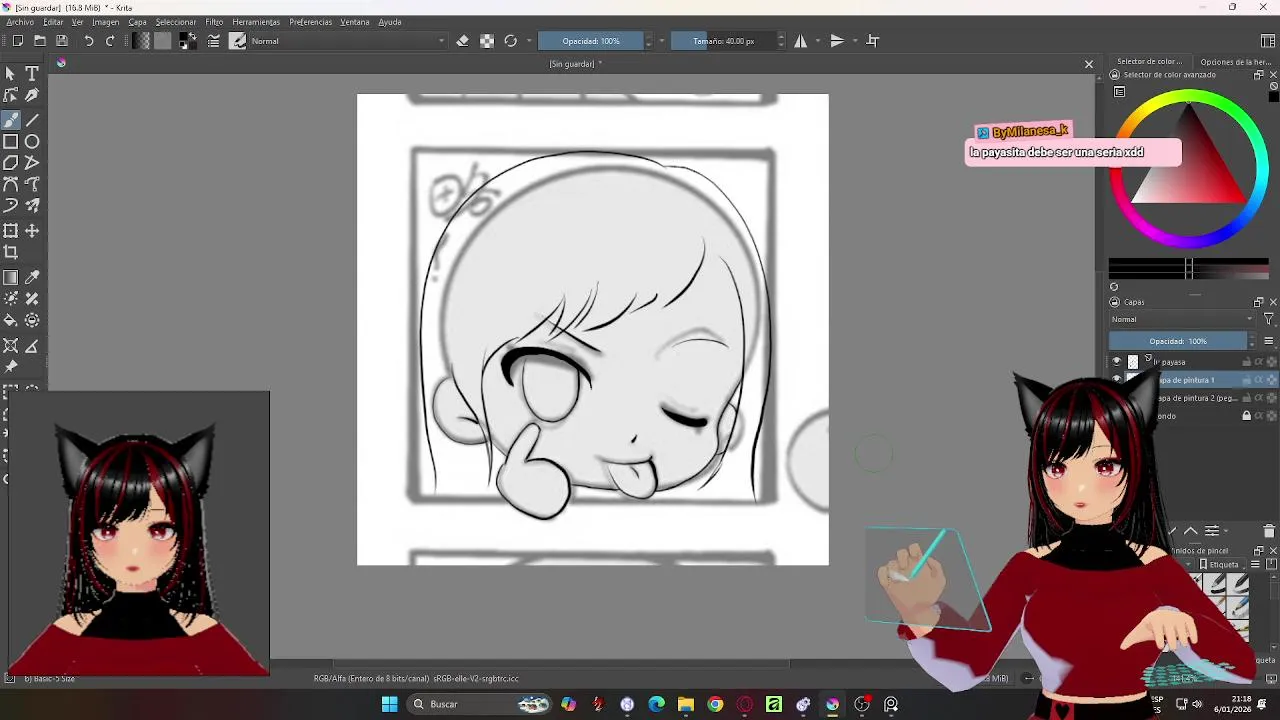The image size is (1280, 720).
Task: Create a new document from toolbar
Action: pyautogui.click(x=17, y=41)
